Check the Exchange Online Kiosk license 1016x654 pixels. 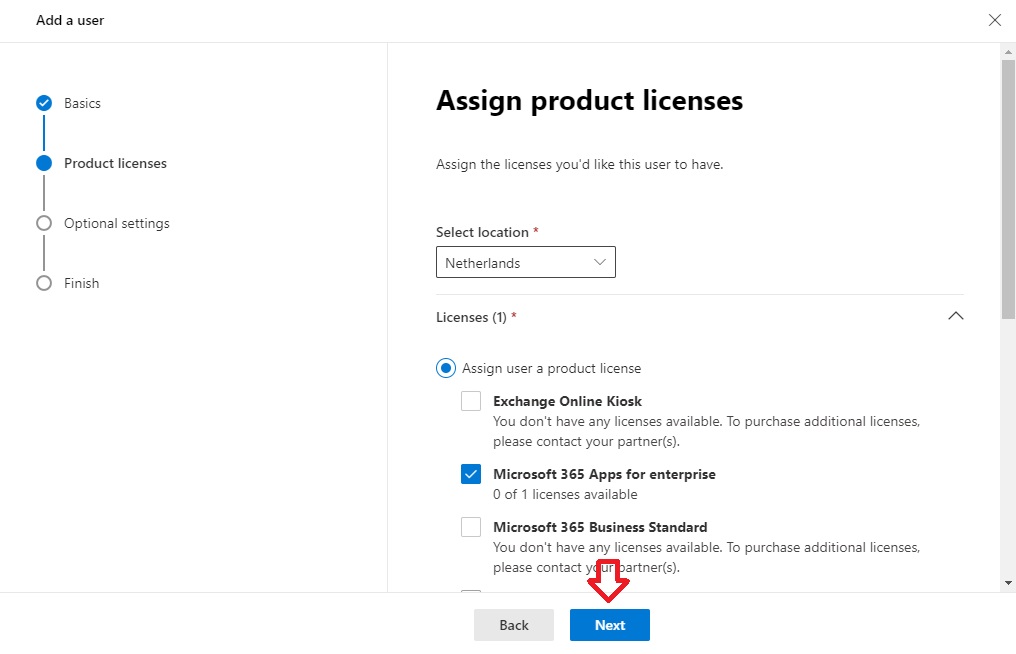[471, 401]
